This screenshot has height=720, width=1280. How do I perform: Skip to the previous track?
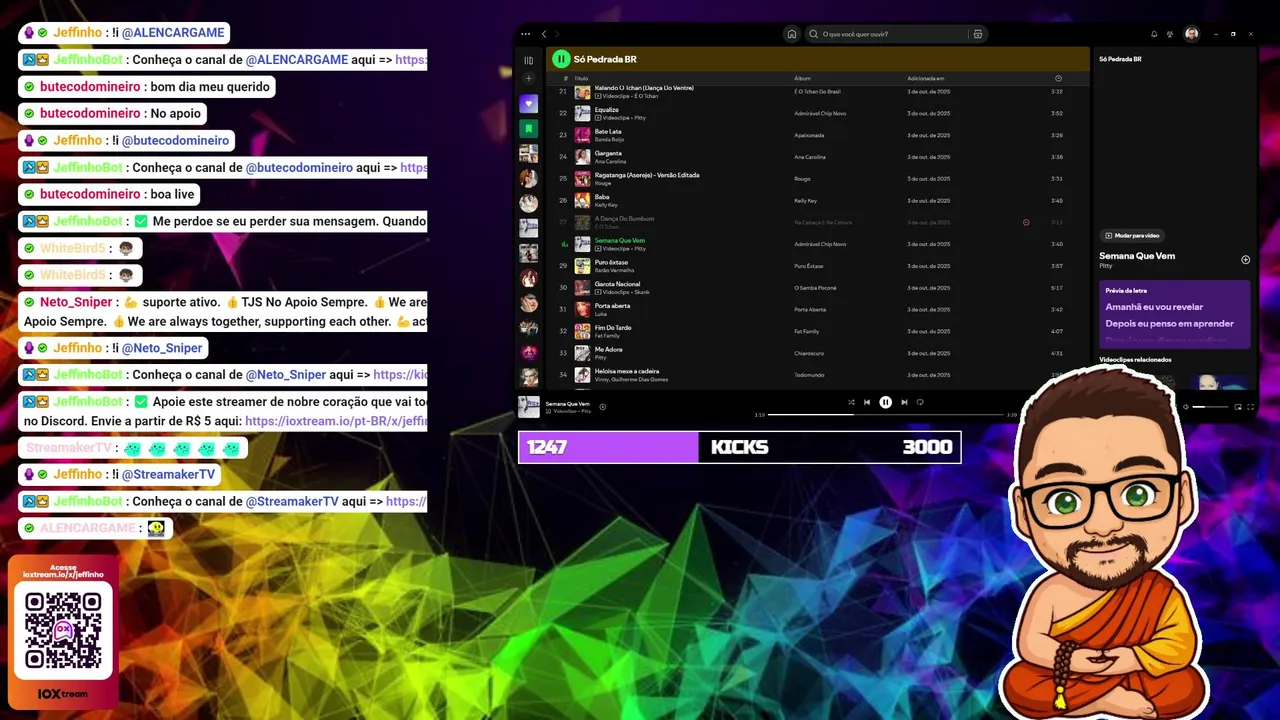[867, 402]
